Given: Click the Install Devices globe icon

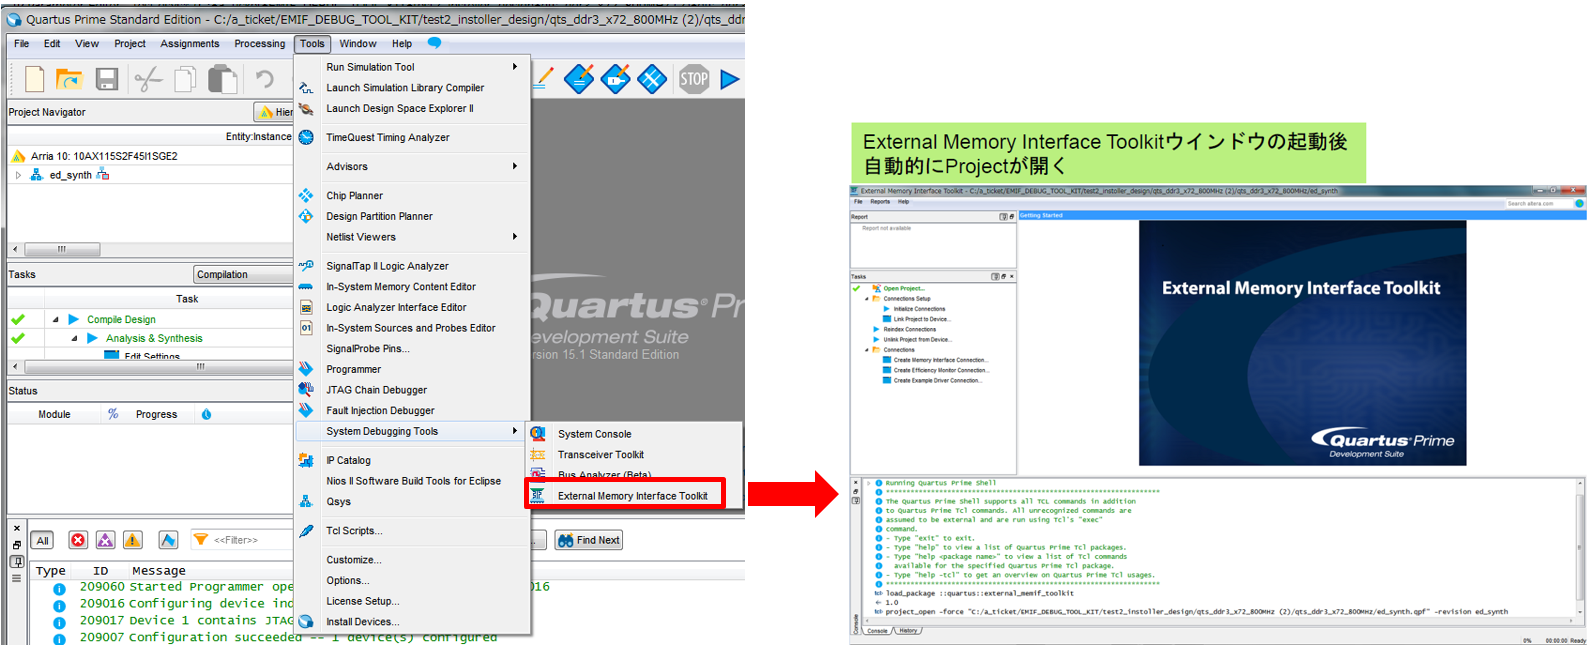Looking at the screenshot, I should point(306,622).
